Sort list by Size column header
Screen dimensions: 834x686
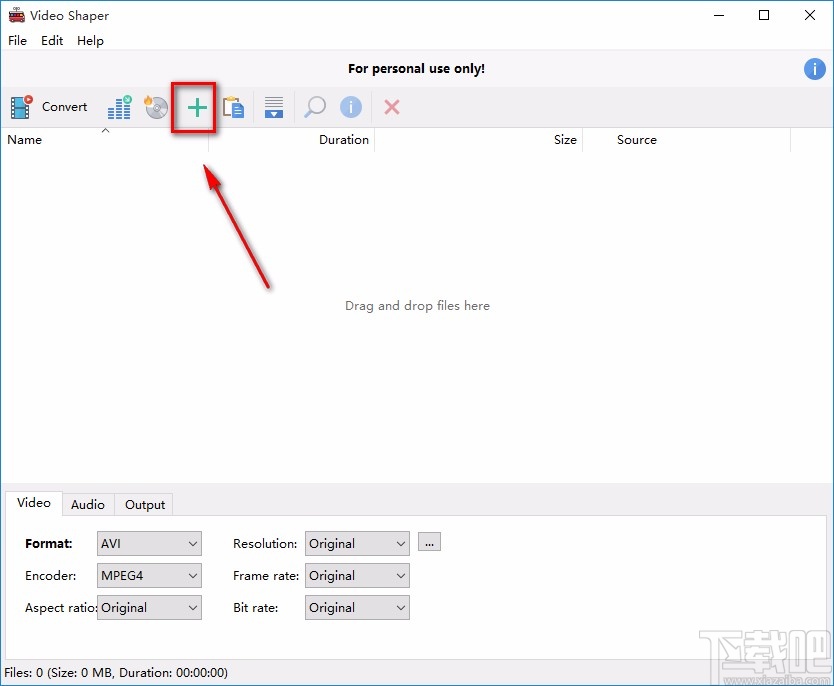pos(479,140)
